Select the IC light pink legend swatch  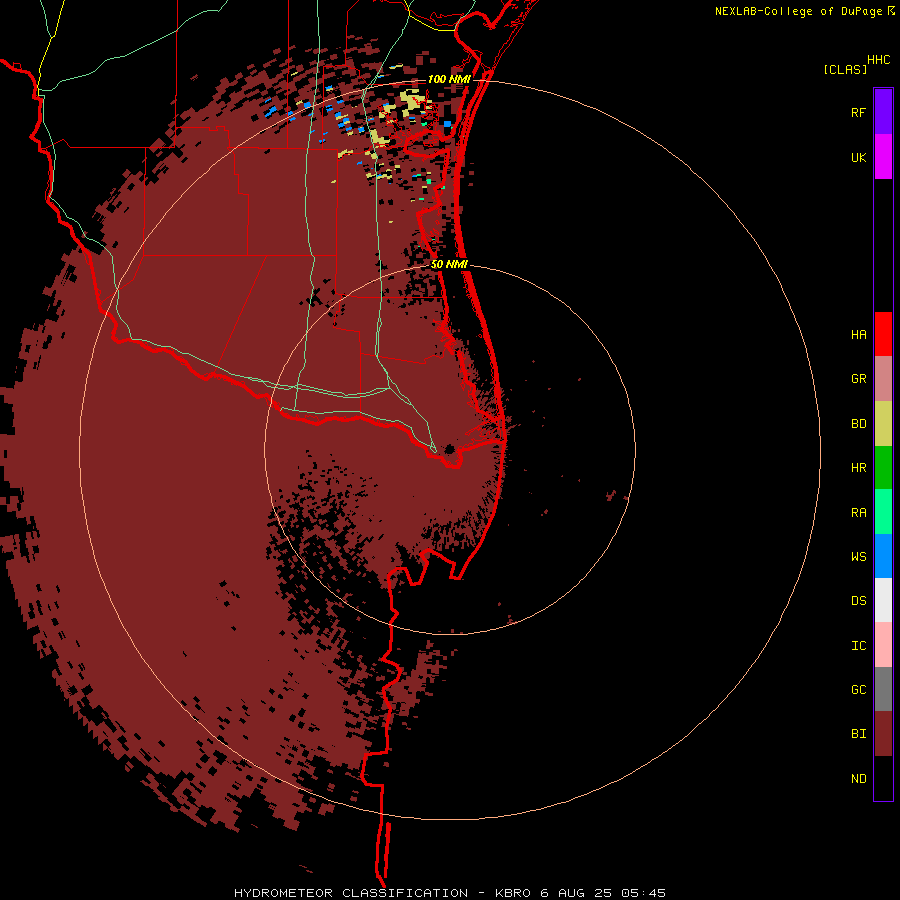coord(883,645)
